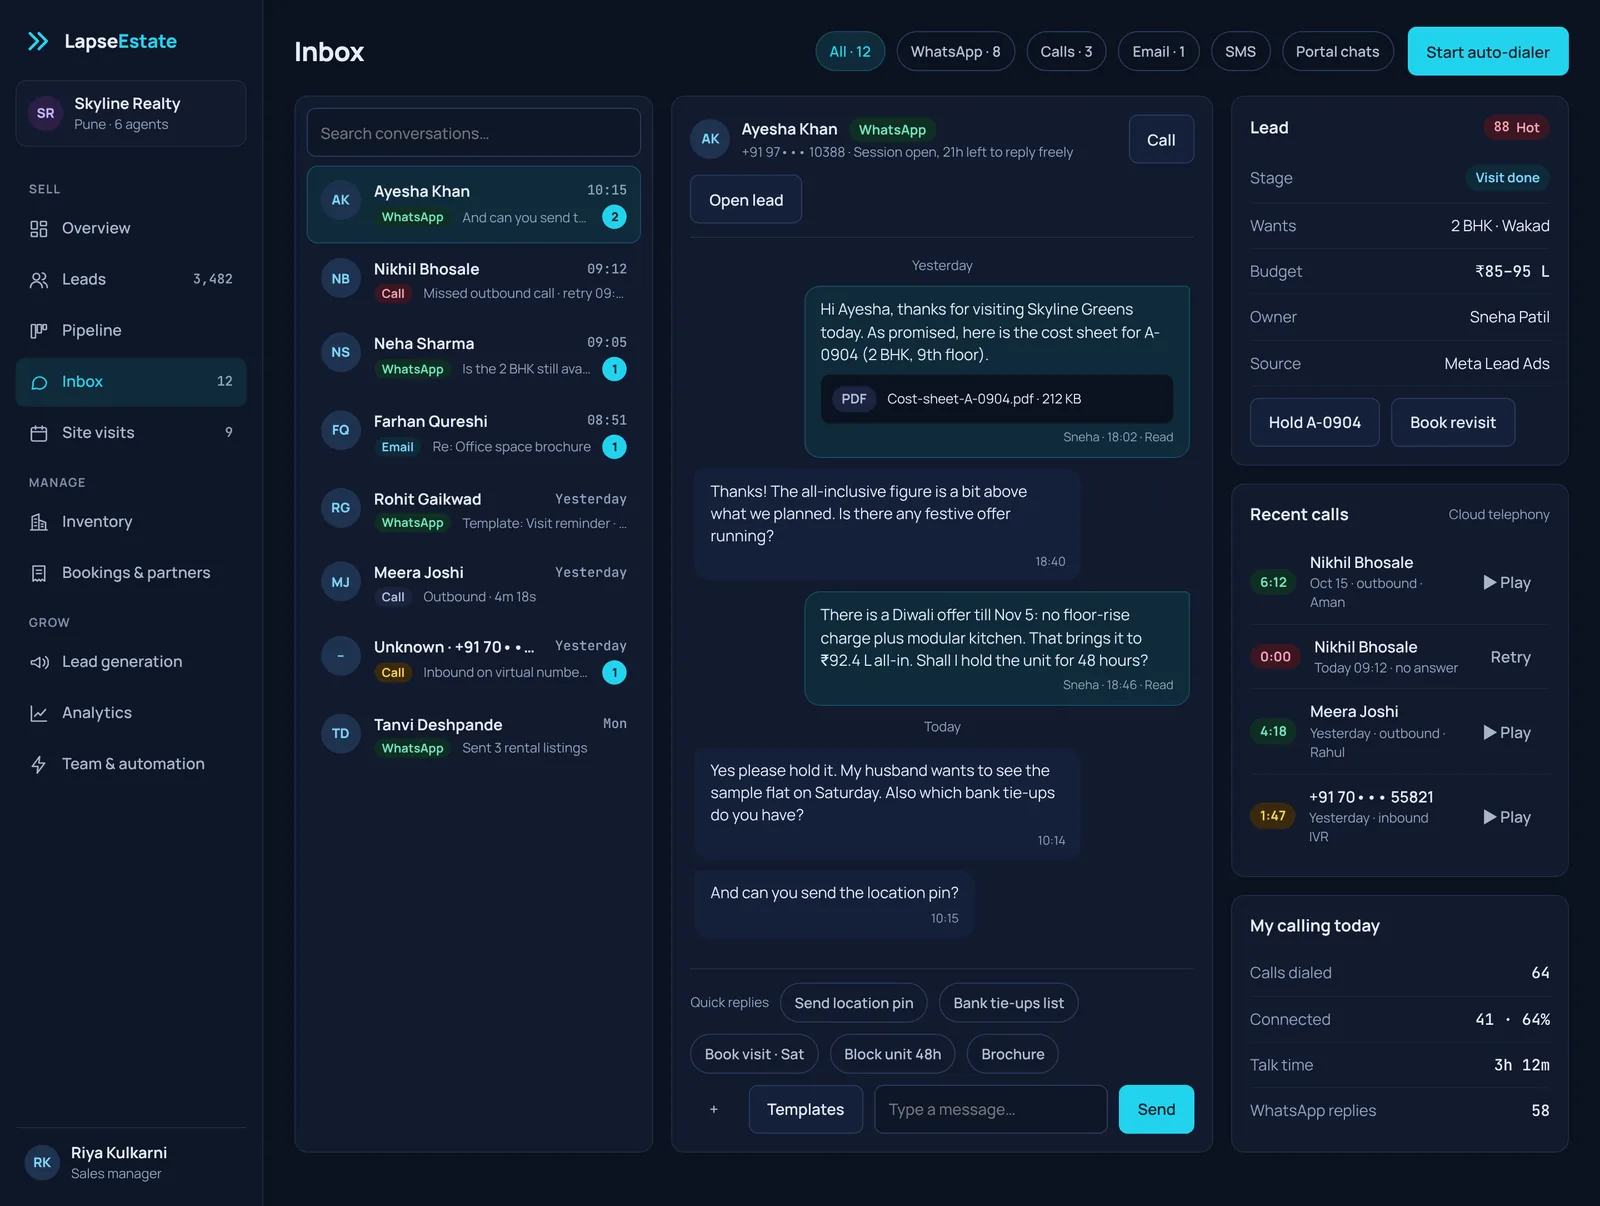Click the plus attachment icon beside Templates
Viewport: 1600px width, 1206px height.
pos(714,1109)
